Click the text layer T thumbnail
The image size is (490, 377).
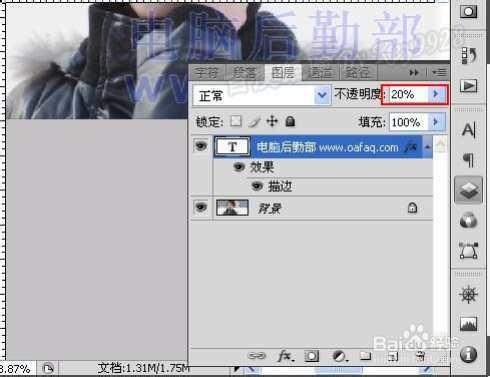(233, 147)
